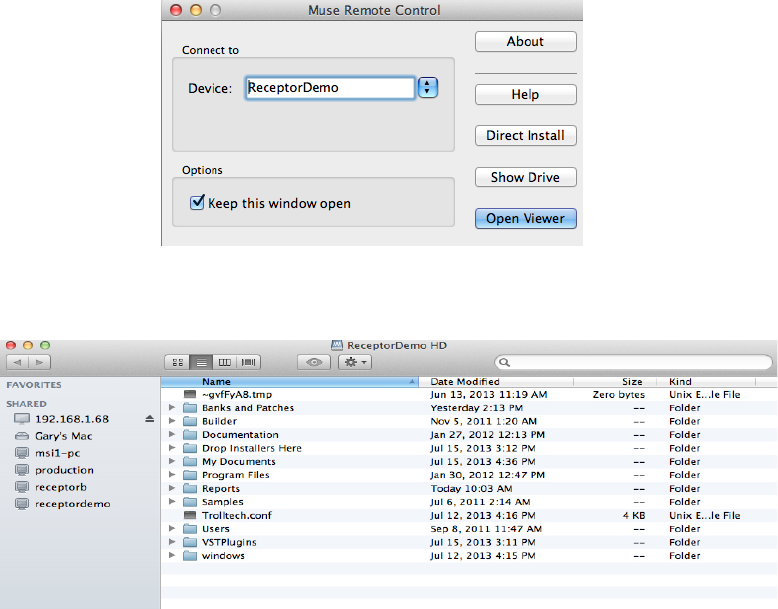Click the ~gvfFyA8.tmp file icon

point(190,395)
